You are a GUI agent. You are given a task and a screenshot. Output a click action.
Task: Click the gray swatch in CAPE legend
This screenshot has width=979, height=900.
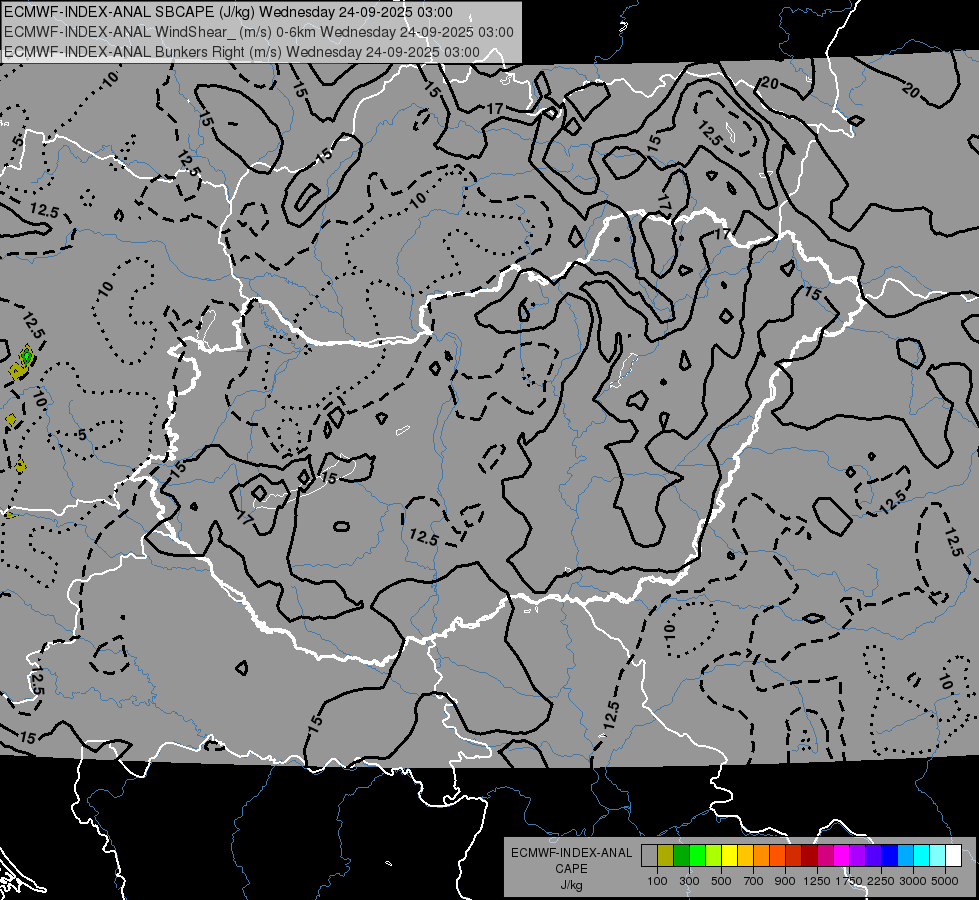click(649, 855)
